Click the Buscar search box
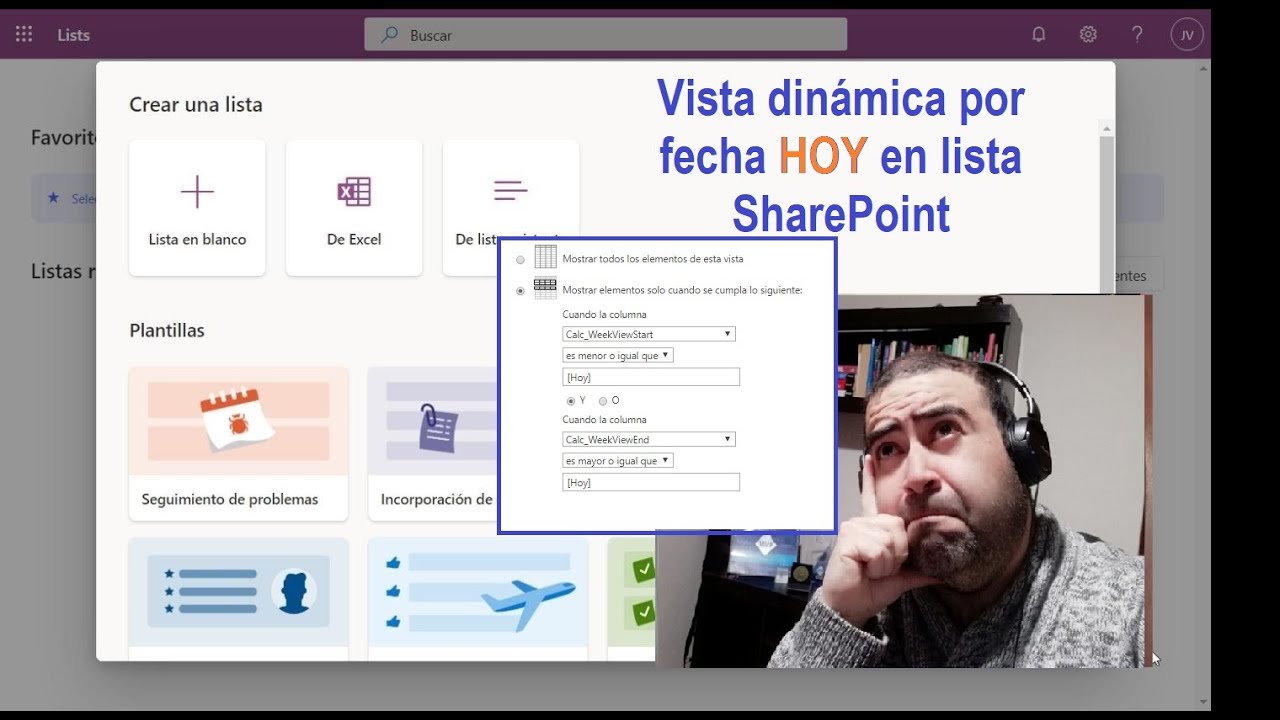 (606, 34)
